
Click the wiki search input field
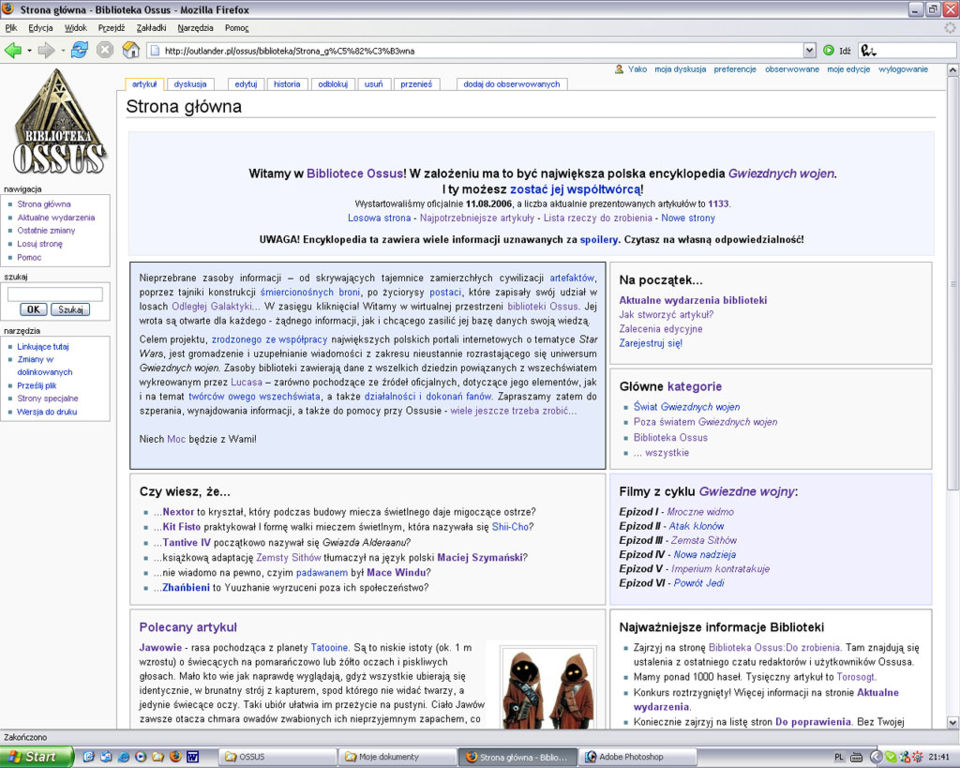55,294
